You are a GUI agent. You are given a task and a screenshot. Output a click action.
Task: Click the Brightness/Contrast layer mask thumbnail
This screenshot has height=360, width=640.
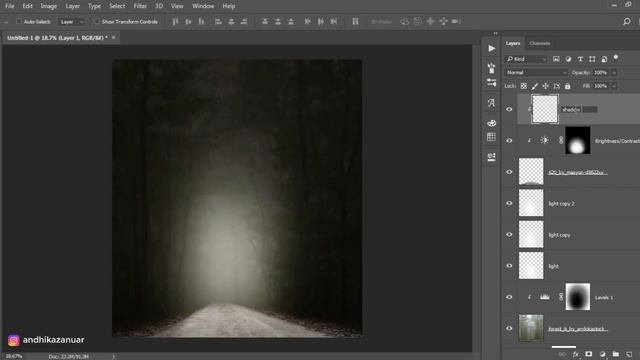(x=578, y=140)
